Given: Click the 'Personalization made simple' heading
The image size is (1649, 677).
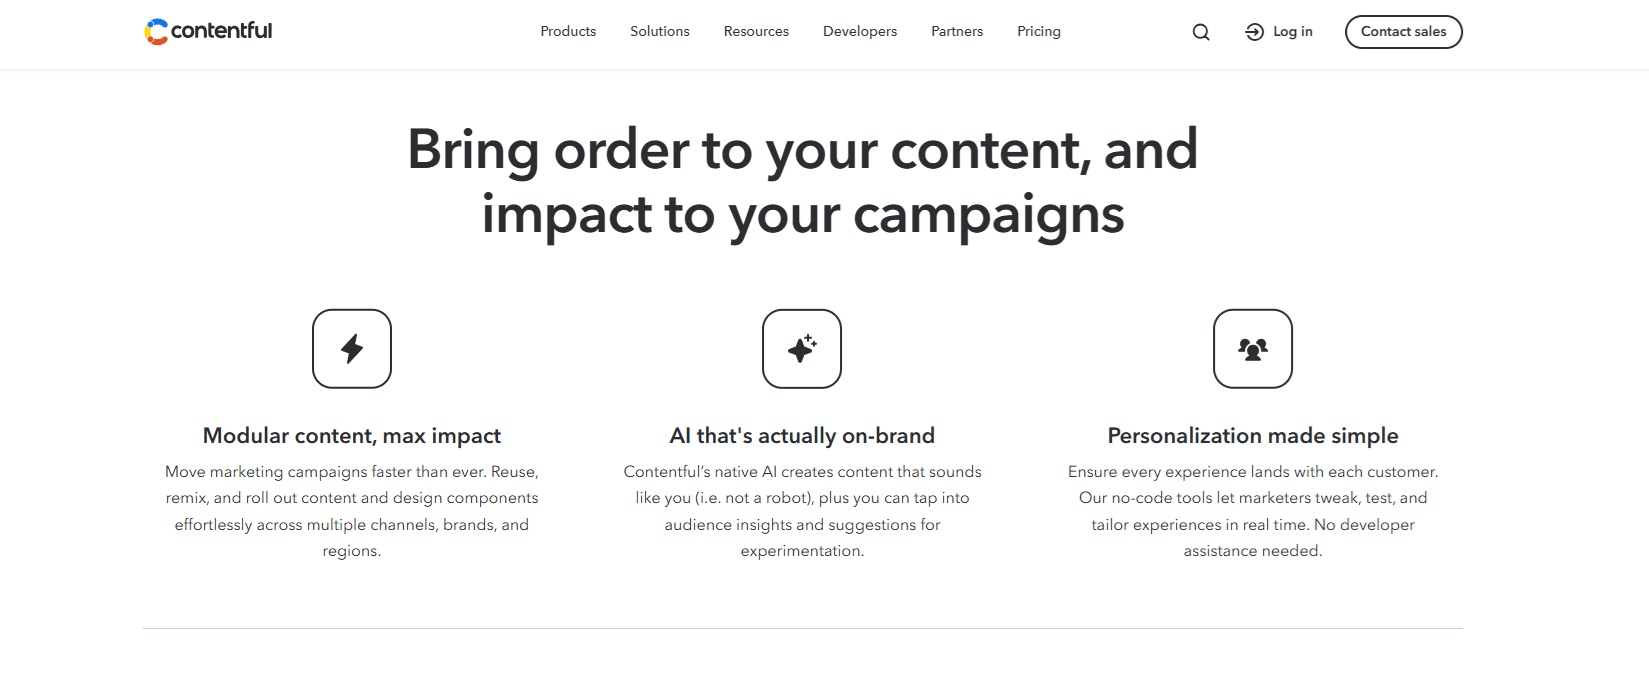Looking at the screenshot, I should tap(1252, 435).
